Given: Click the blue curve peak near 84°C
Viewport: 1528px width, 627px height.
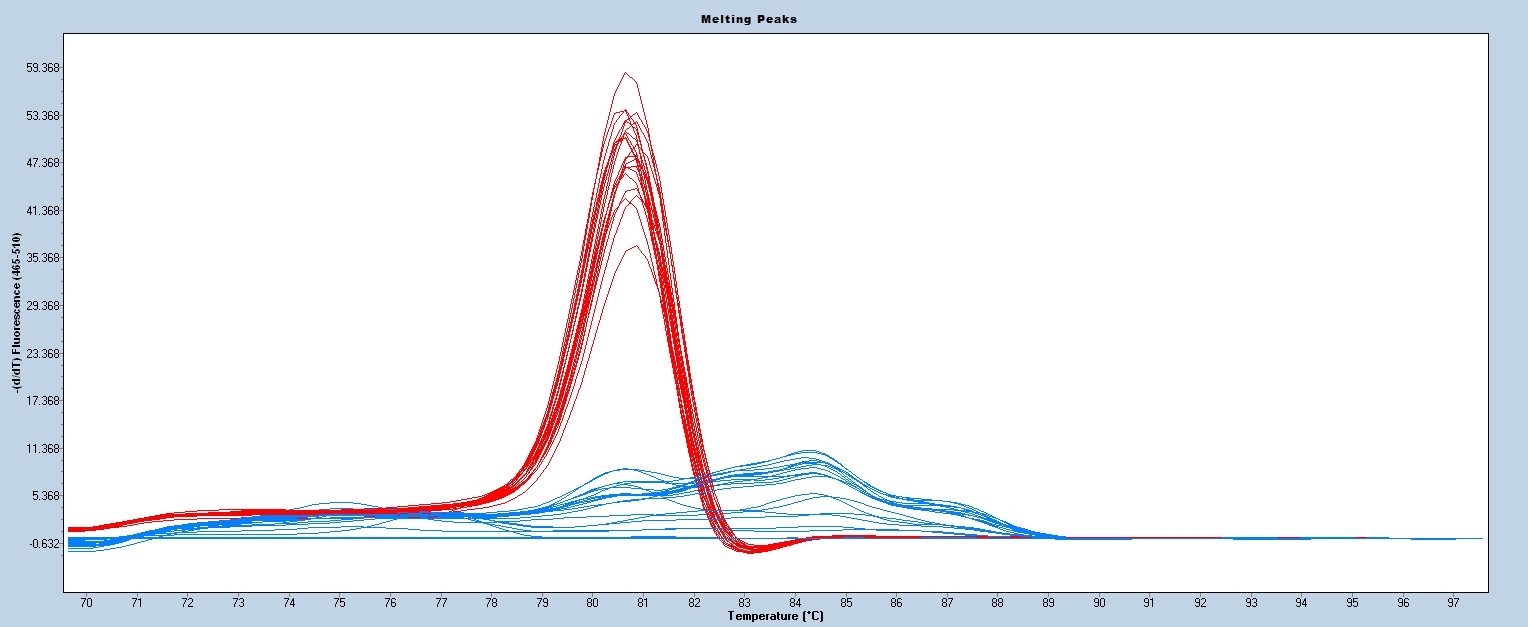Looking at the screenshot, I should [x=808, y=451].
